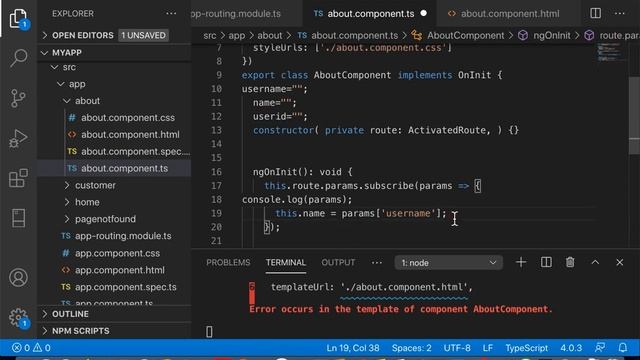
Task: Expand the customer folder
Action: point(114,185)
